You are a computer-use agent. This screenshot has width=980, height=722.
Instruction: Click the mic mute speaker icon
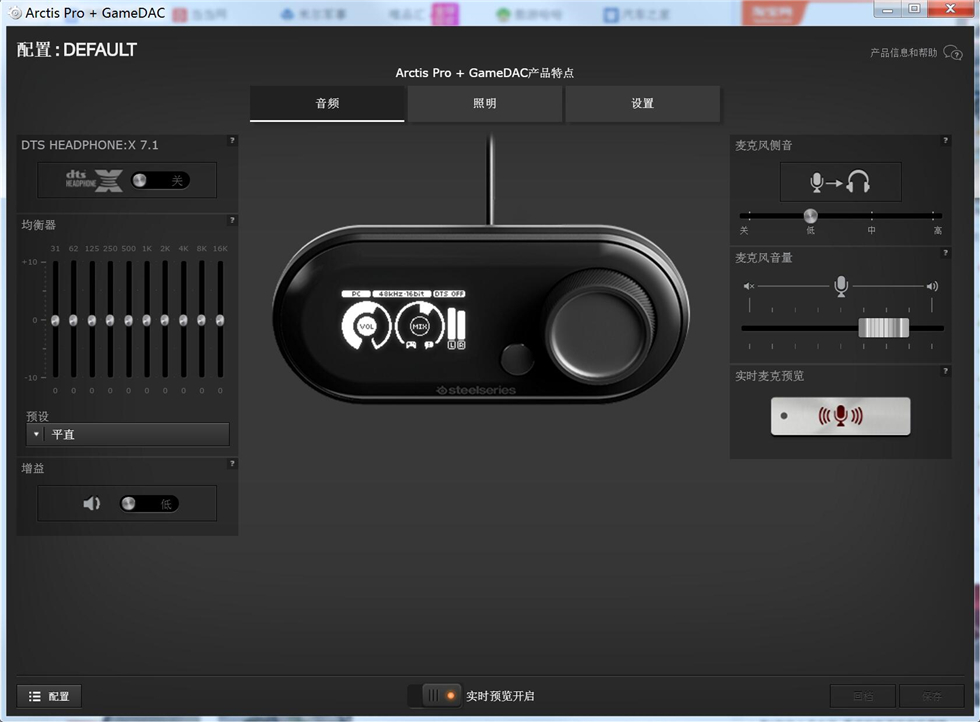[x=749, y=286]
